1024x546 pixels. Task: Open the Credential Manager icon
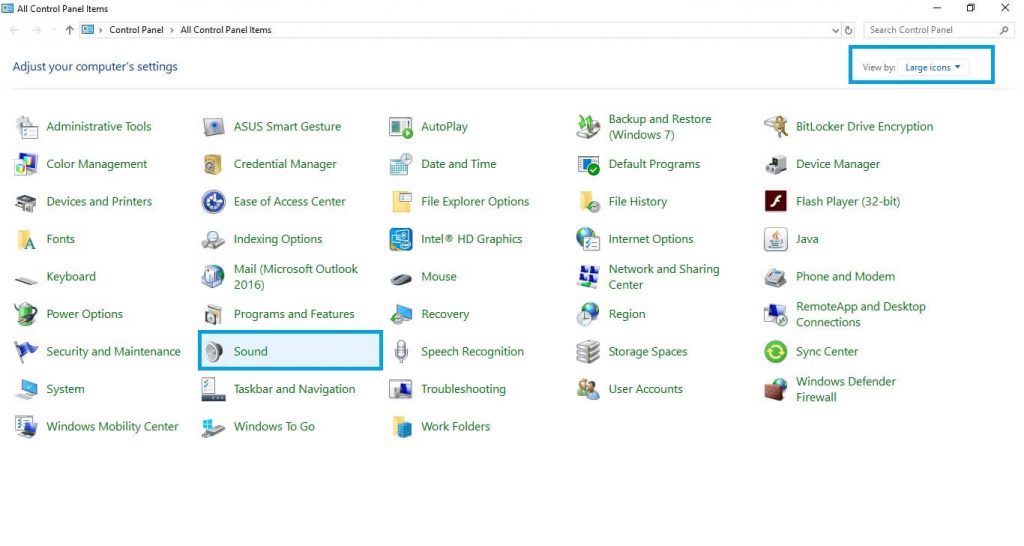(214, 165)
